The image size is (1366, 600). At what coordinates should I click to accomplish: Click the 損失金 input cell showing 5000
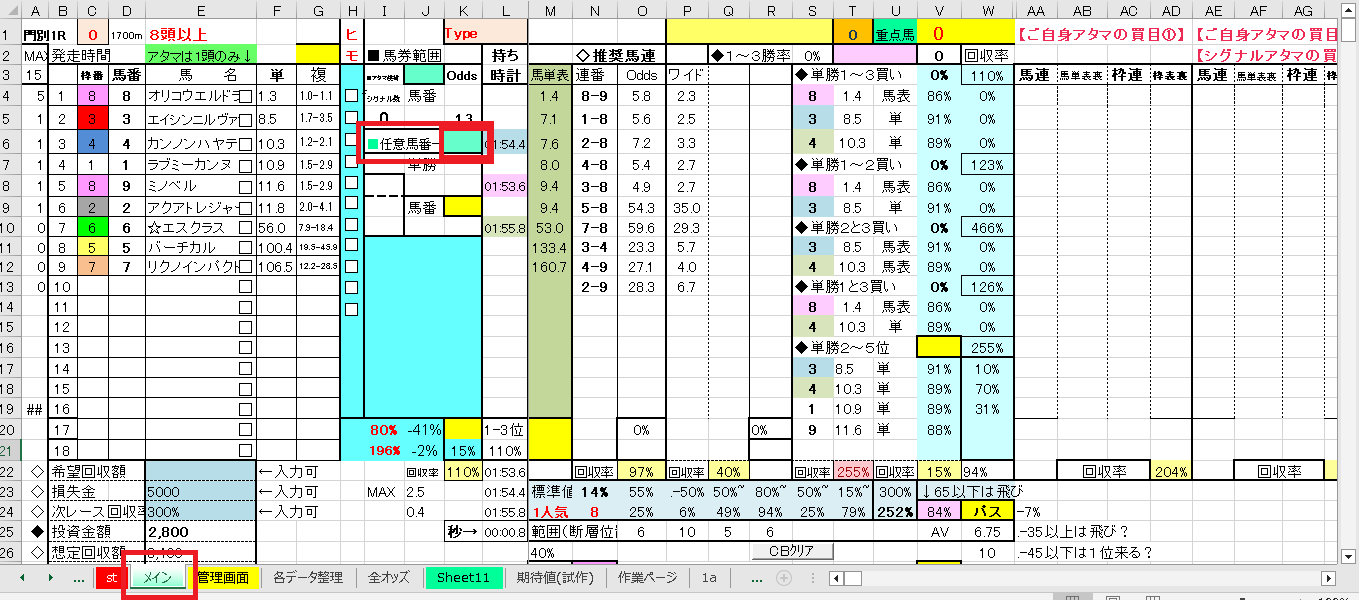200,492
